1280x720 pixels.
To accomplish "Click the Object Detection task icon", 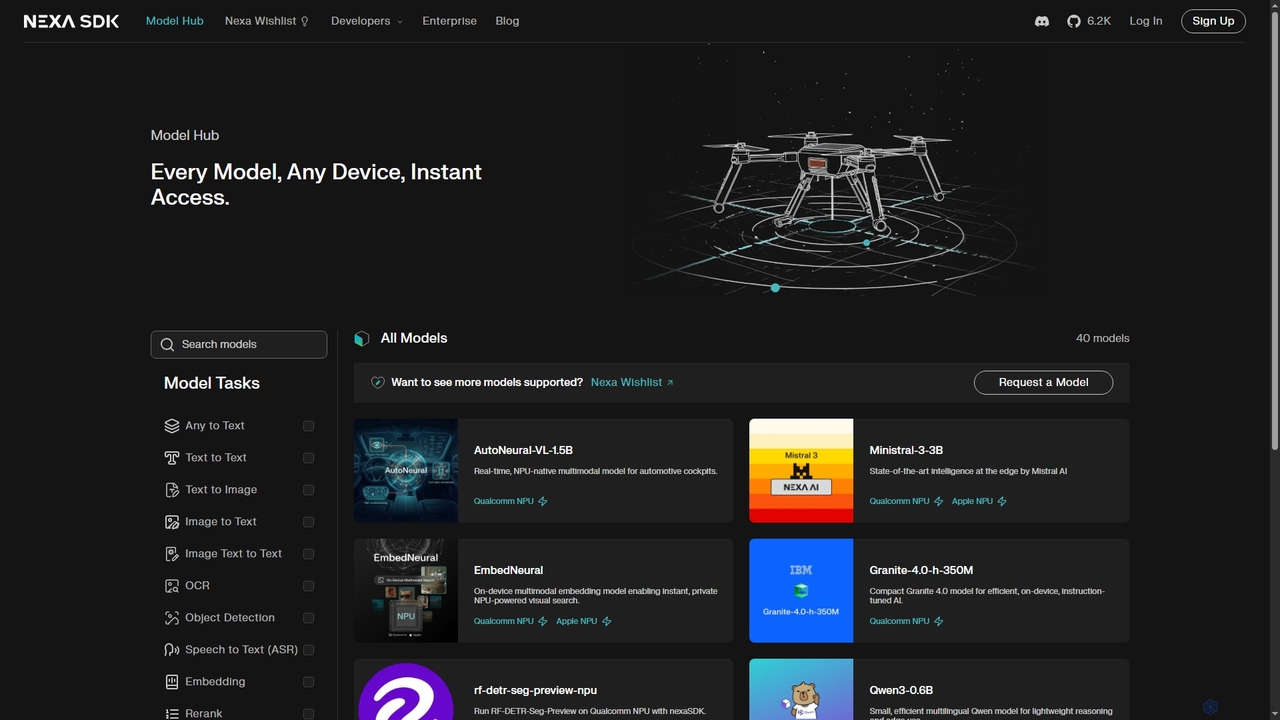I will (172, 618).
